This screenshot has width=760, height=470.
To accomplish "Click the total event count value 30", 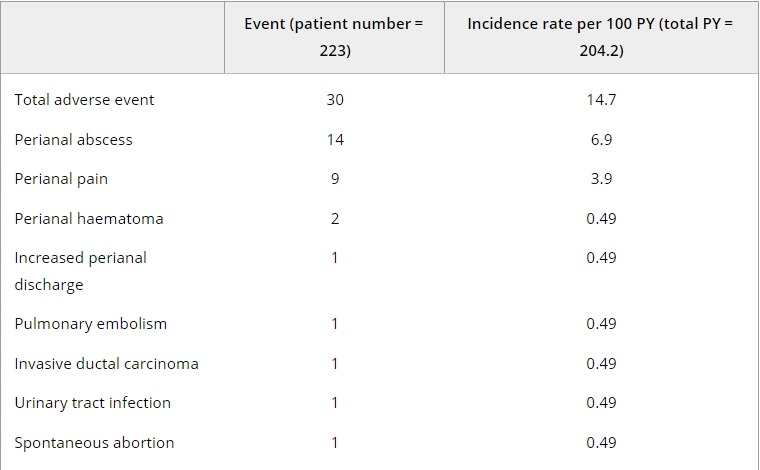I will pyautogui.click(x=334, y=100).
